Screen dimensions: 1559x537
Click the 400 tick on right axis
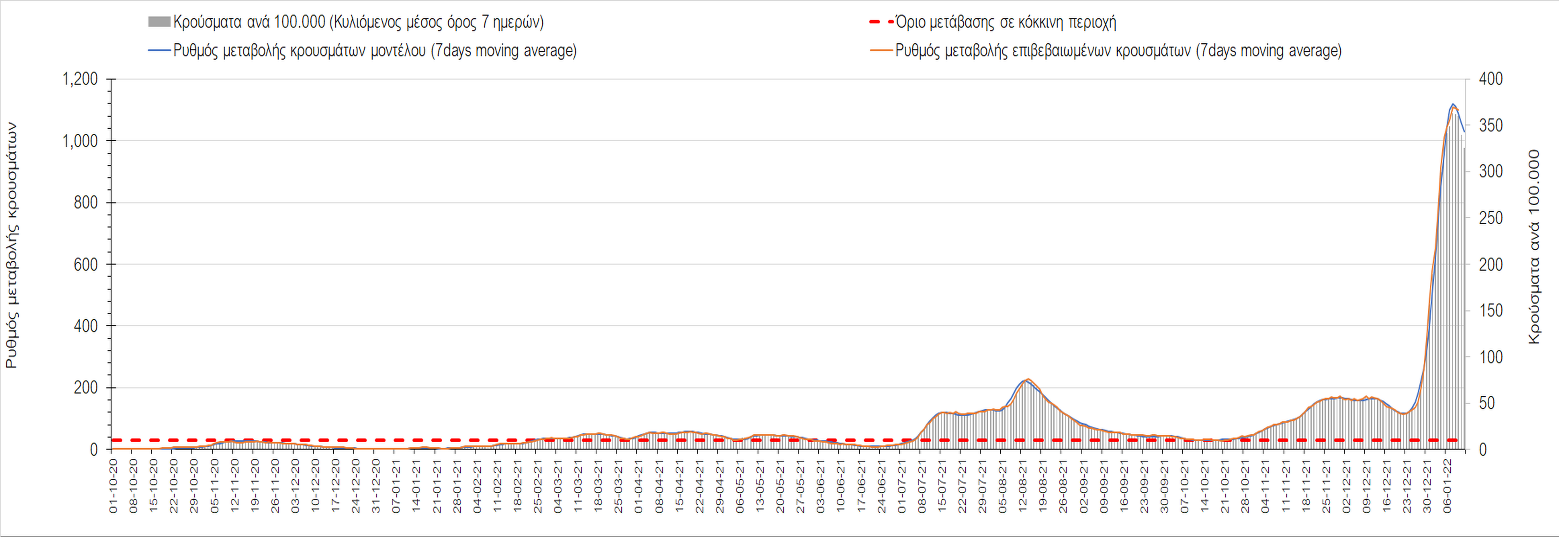pos(1487,80)
